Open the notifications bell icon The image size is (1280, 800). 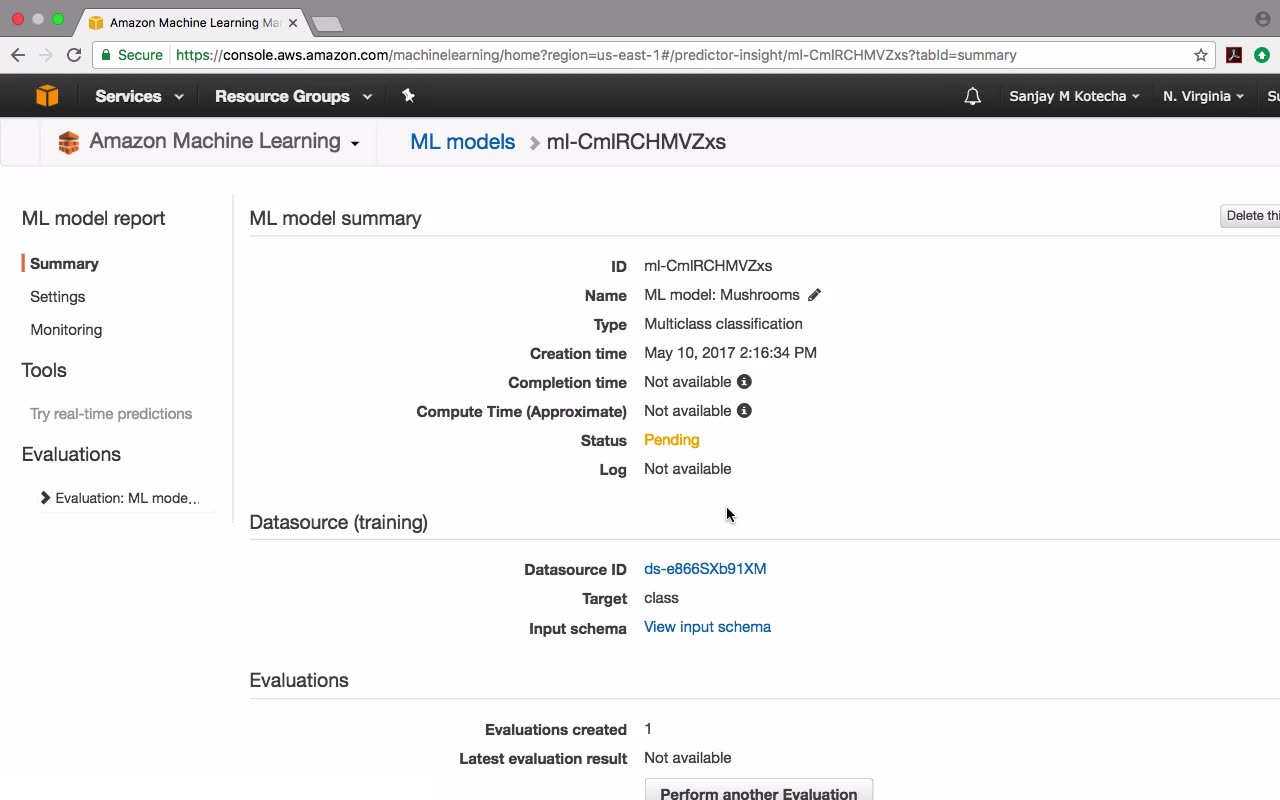coord(972,96)
